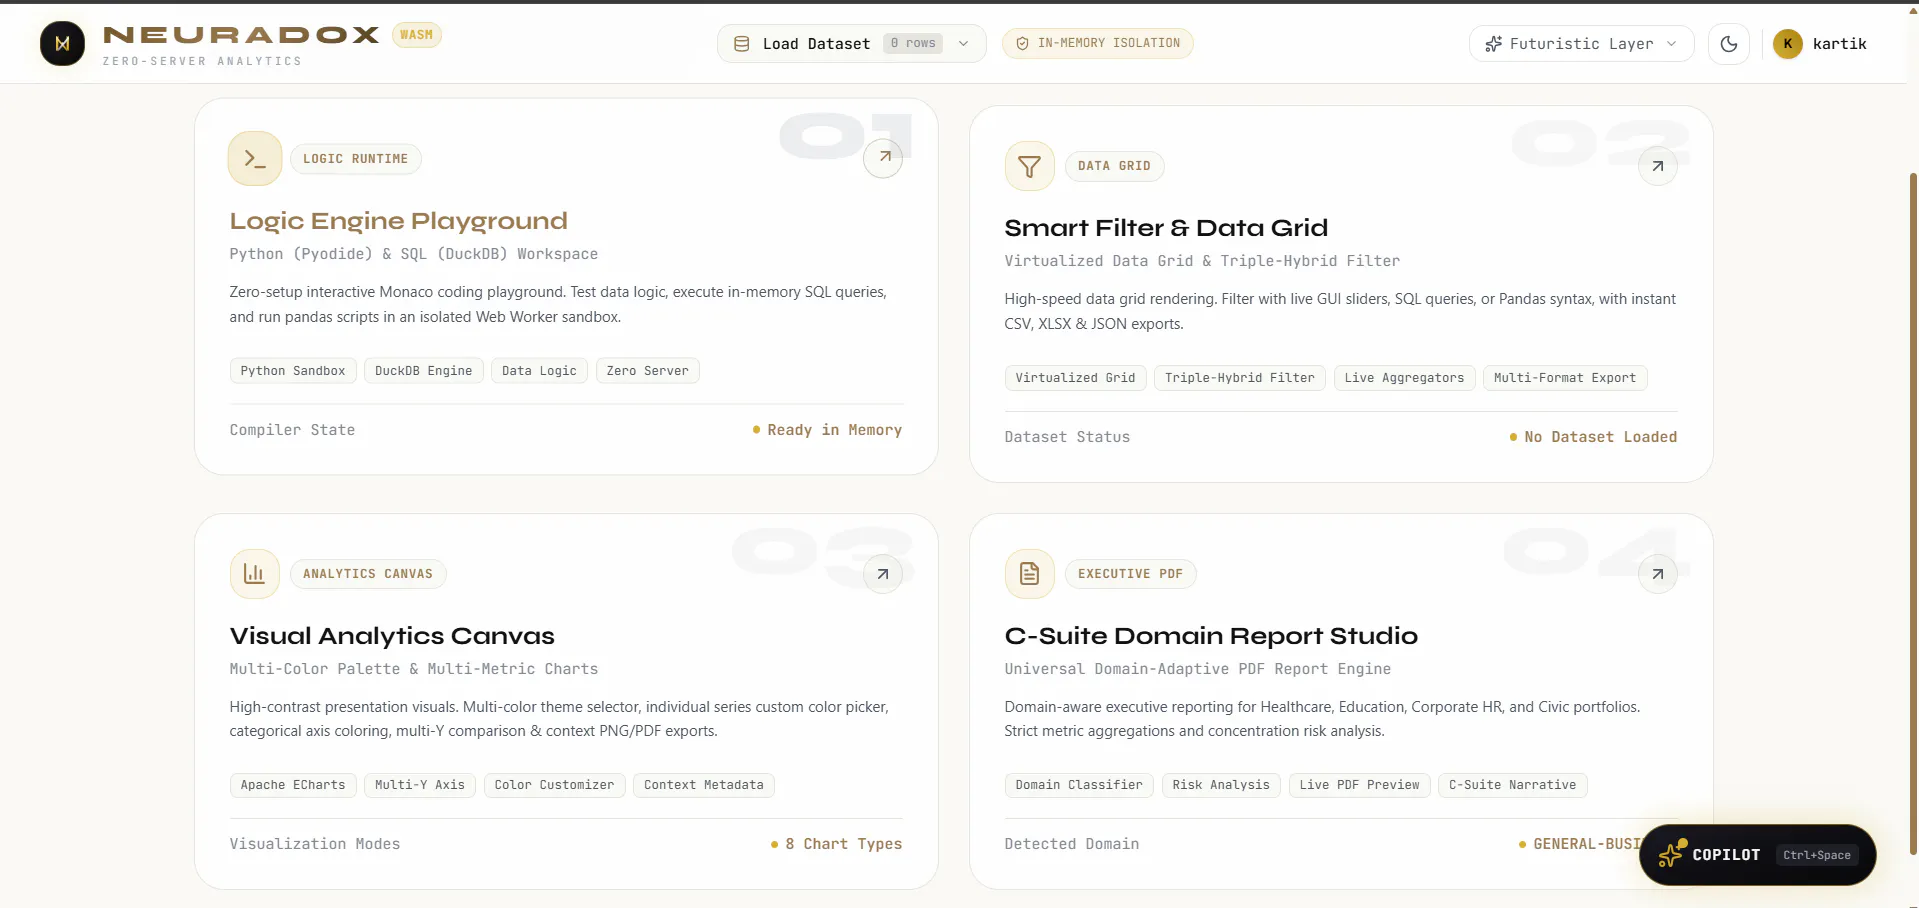1919x908 pixels.
Task: Click the Detected Domain label
Action: (x=1072, y=844)
